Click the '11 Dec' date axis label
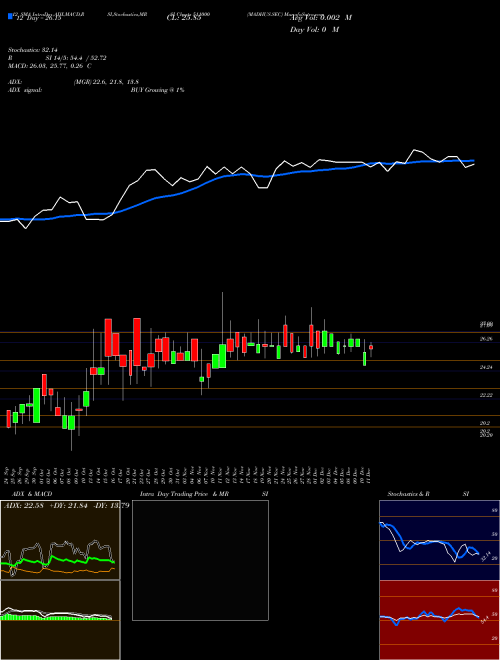The image size is (500, 660). pyautogui.click(x=369, y=474)
